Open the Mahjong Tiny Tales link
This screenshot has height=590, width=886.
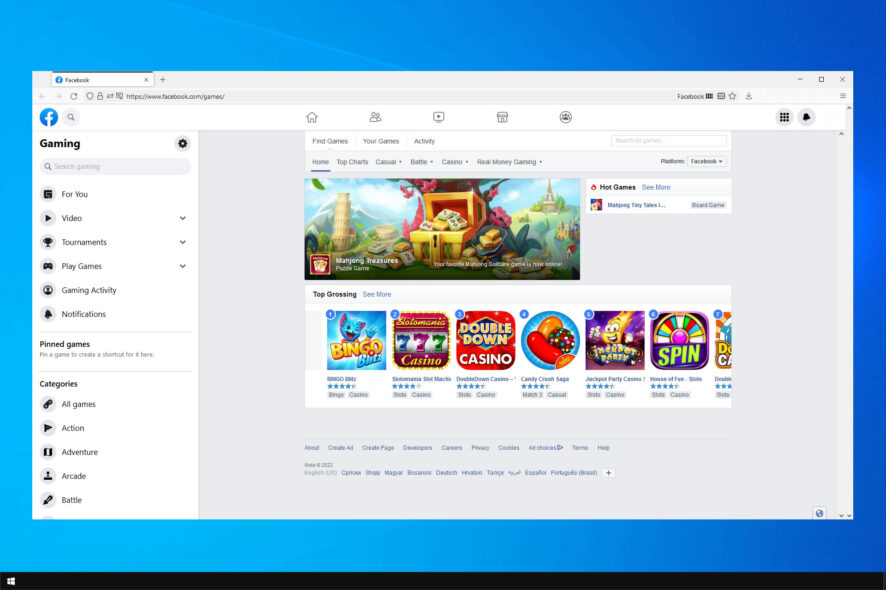(636, 205)
